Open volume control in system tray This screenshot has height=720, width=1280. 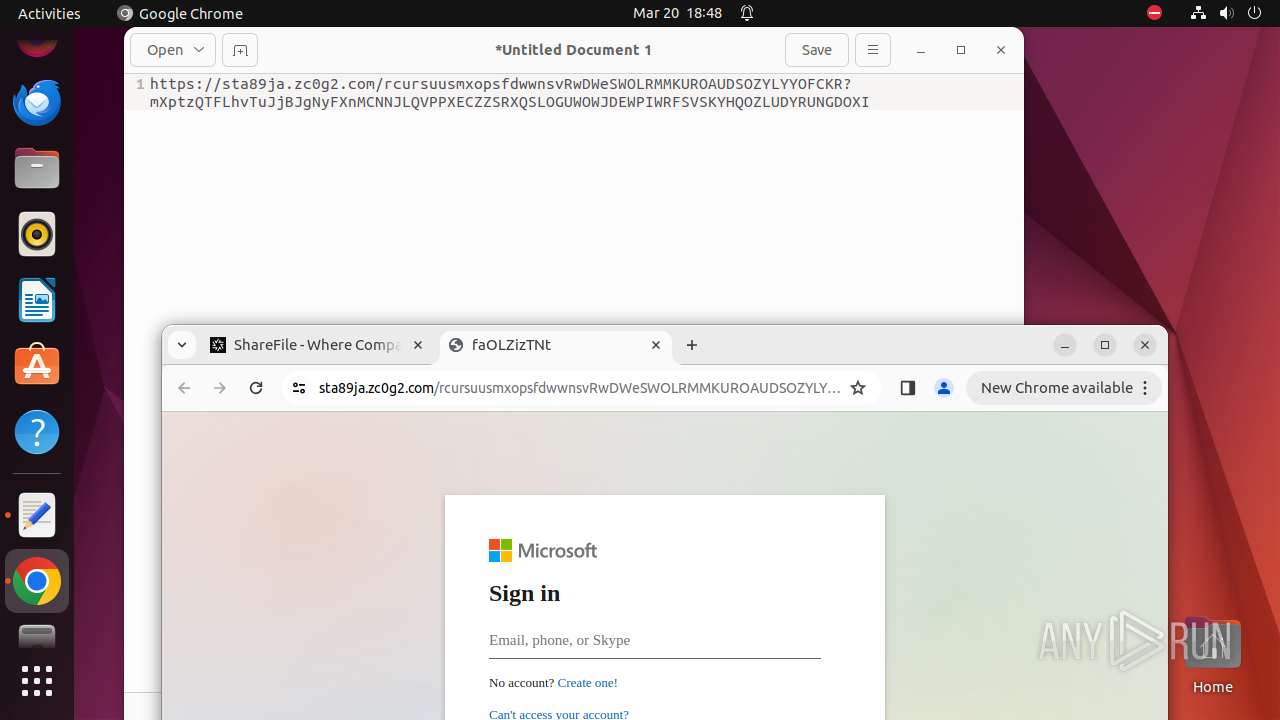tap(1226, 13)
